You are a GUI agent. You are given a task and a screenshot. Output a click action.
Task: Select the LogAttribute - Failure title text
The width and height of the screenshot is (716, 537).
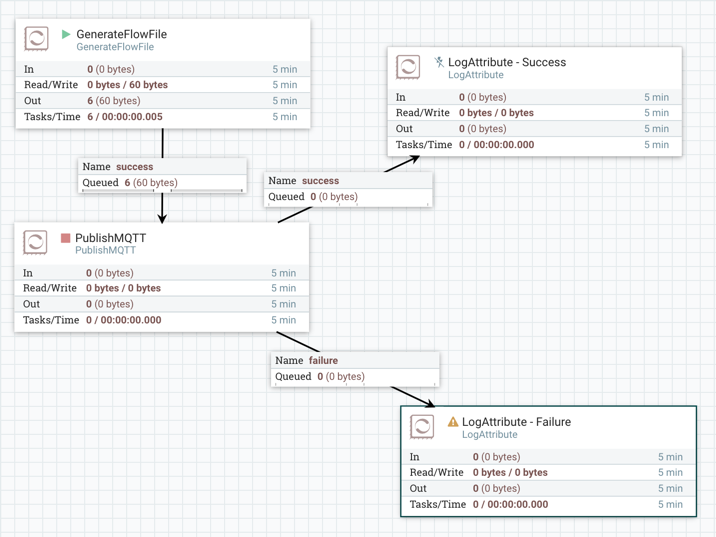tap(516, 422)
